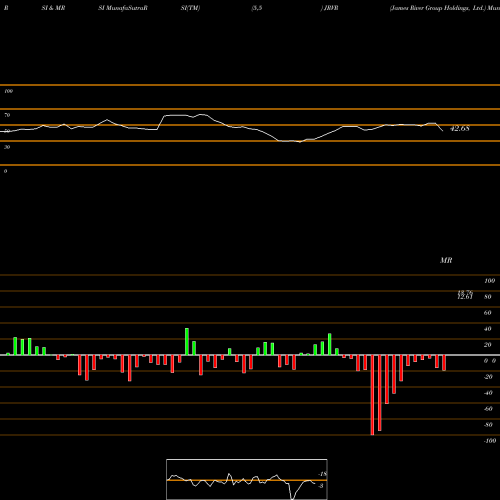500x500 pixels.
Task: Click the longest red histogram bar
Action: [372, 395]
